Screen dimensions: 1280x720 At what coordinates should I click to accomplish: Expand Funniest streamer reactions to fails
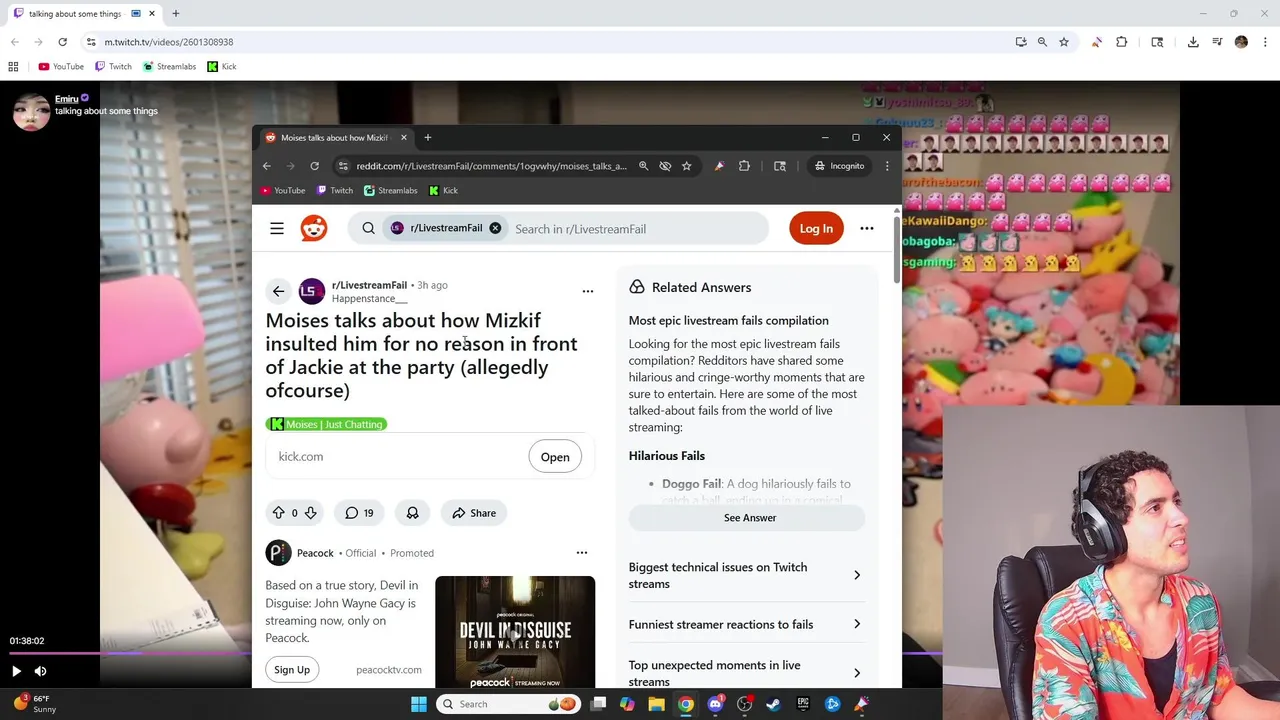point(745,625)
